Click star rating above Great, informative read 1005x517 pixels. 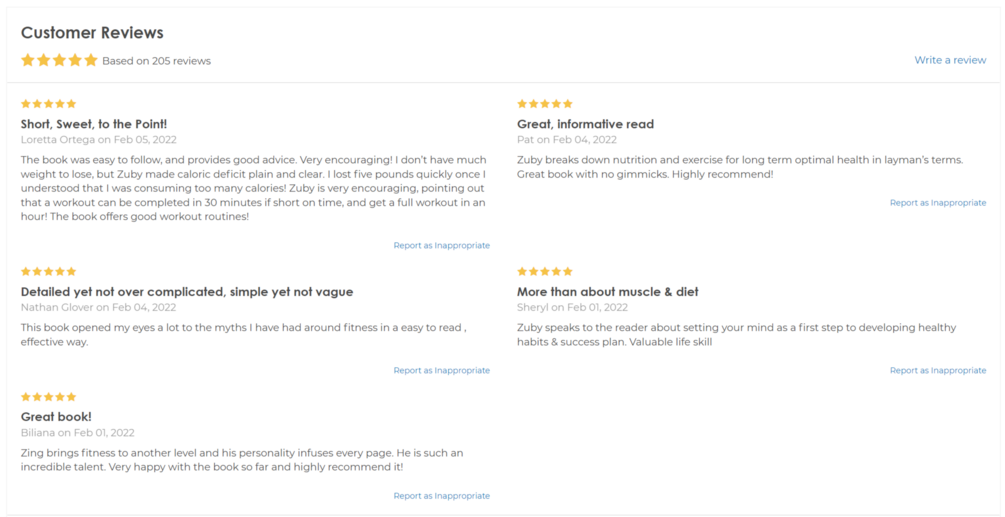545,104
